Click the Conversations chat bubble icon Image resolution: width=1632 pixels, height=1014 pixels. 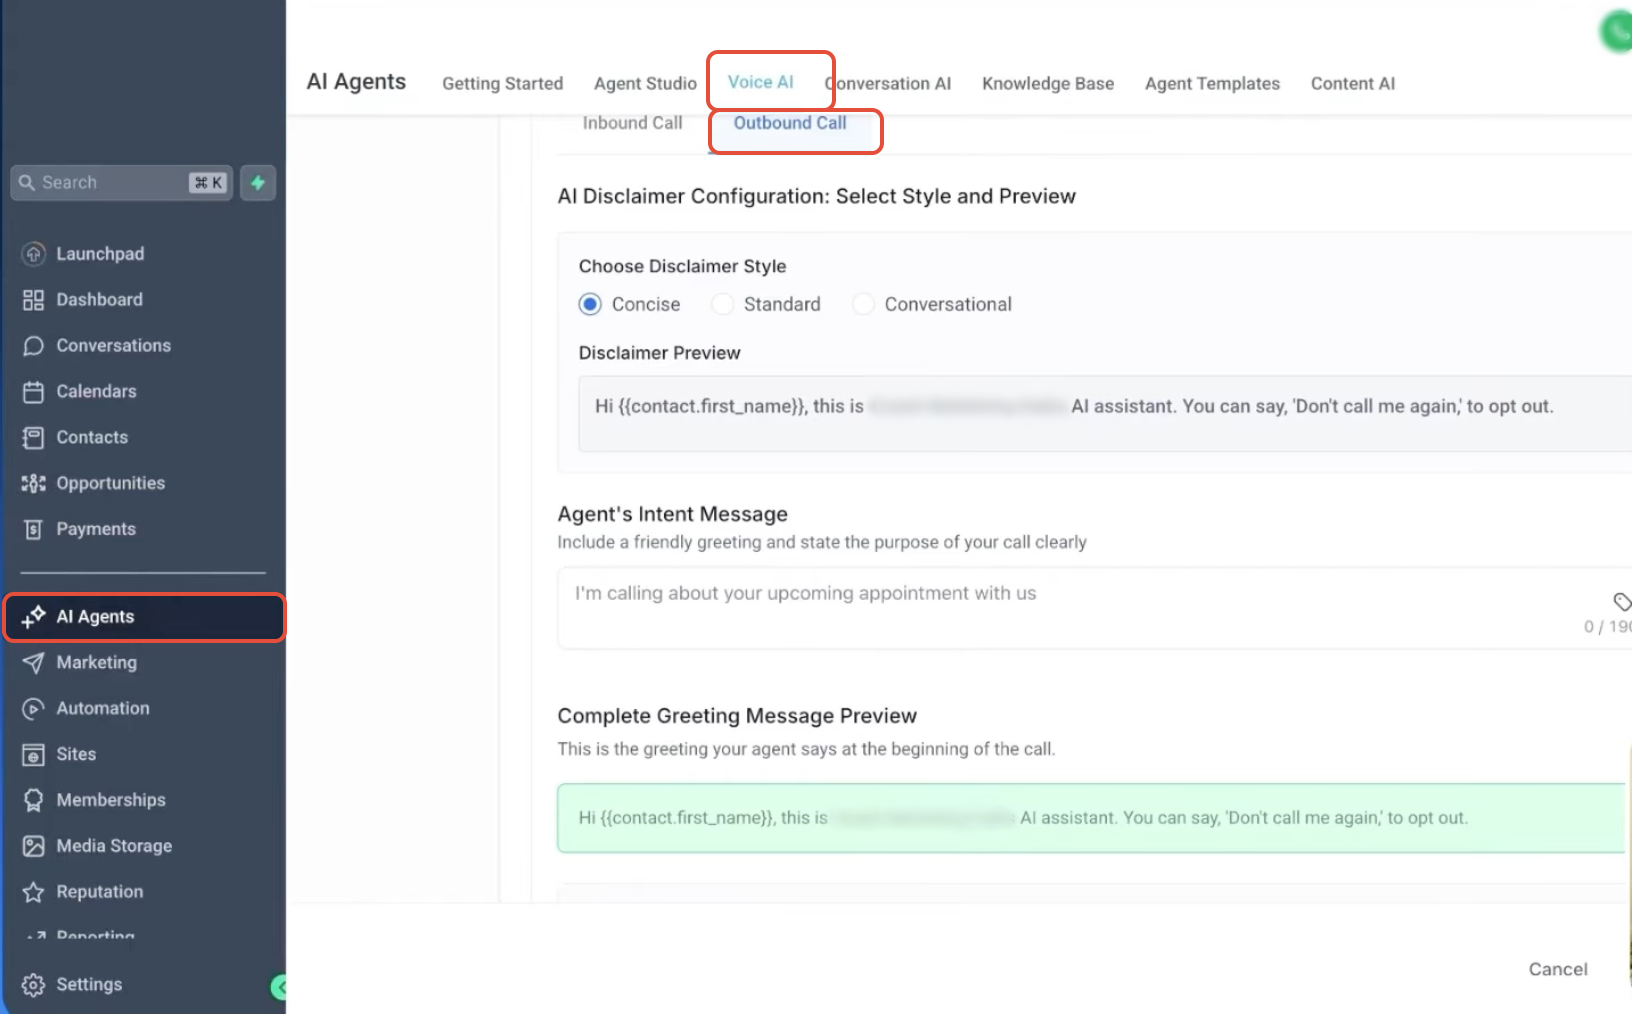pos(34,346)
